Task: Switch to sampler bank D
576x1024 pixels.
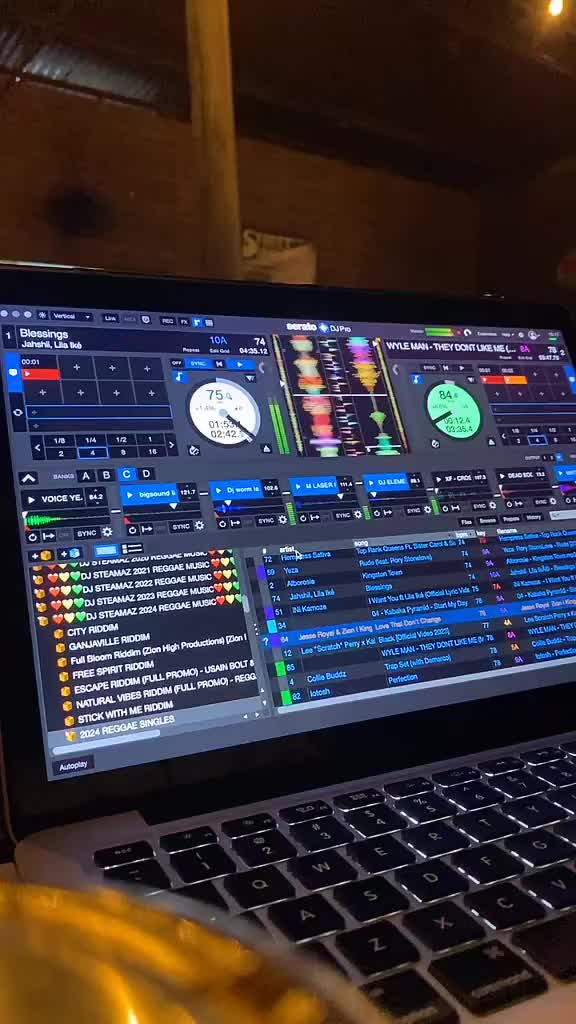Action: [x=146, y=474]
